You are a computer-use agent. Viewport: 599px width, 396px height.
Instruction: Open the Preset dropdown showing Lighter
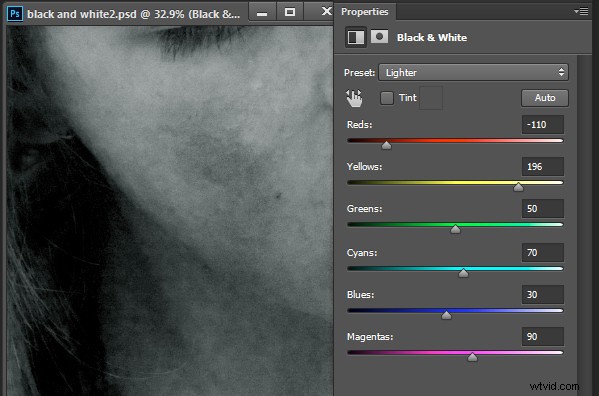473,72
